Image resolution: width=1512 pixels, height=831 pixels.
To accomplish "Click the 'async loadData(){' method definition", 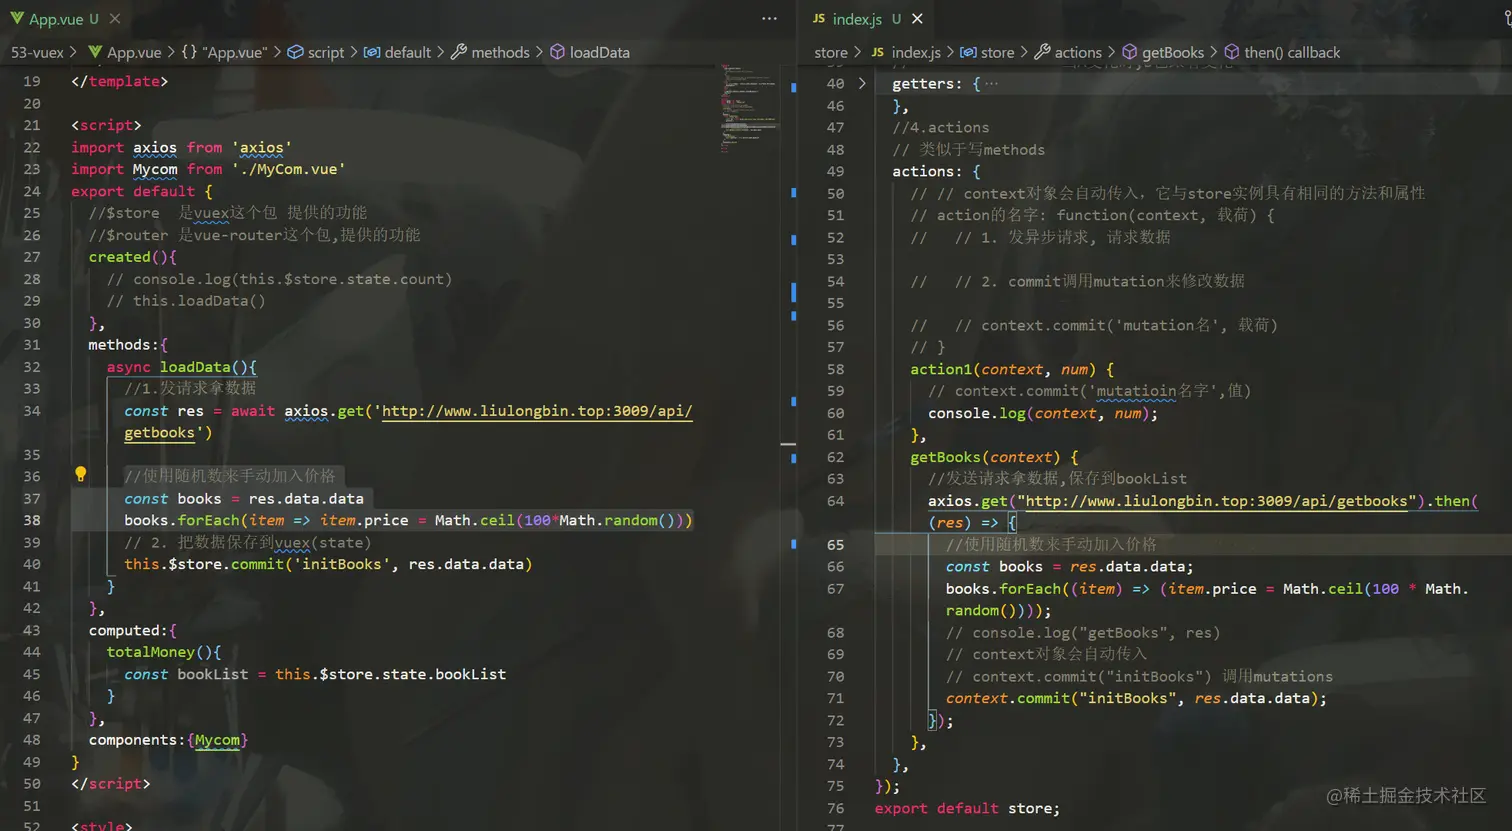I will (182, 367).
